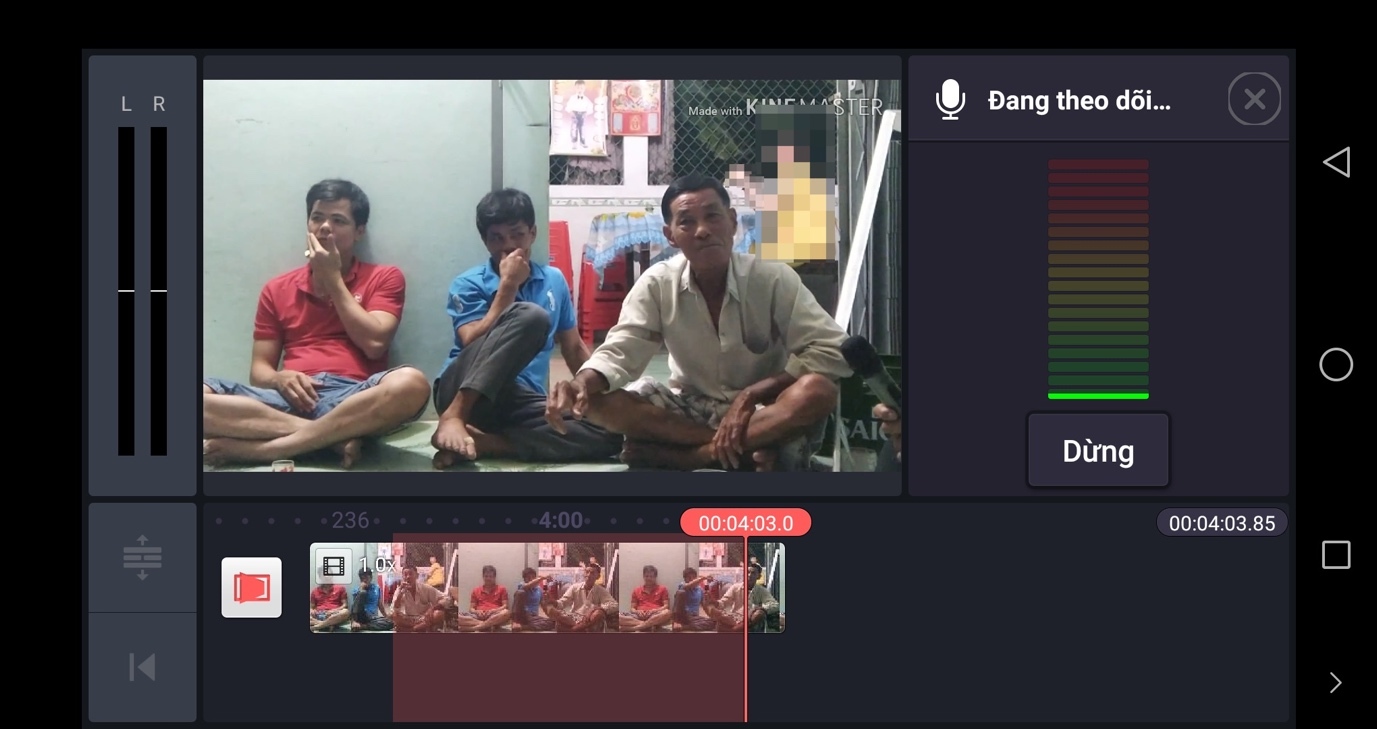Tap the microphone icon in the recording header
Screen dimensions: 1377x729
pos(950,100)
